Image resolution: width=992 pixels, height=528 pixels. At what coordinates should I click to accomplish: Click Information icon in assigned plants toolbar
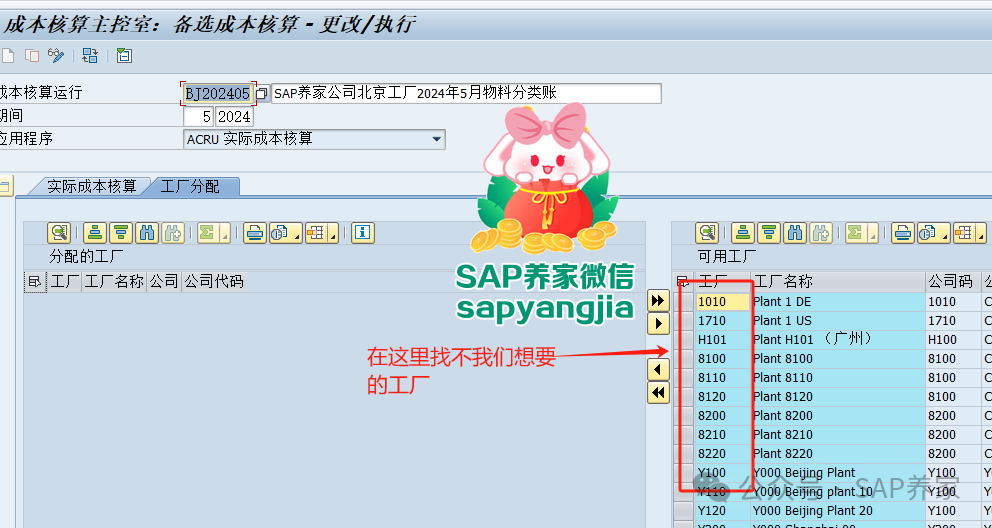[x=363, y=233]
